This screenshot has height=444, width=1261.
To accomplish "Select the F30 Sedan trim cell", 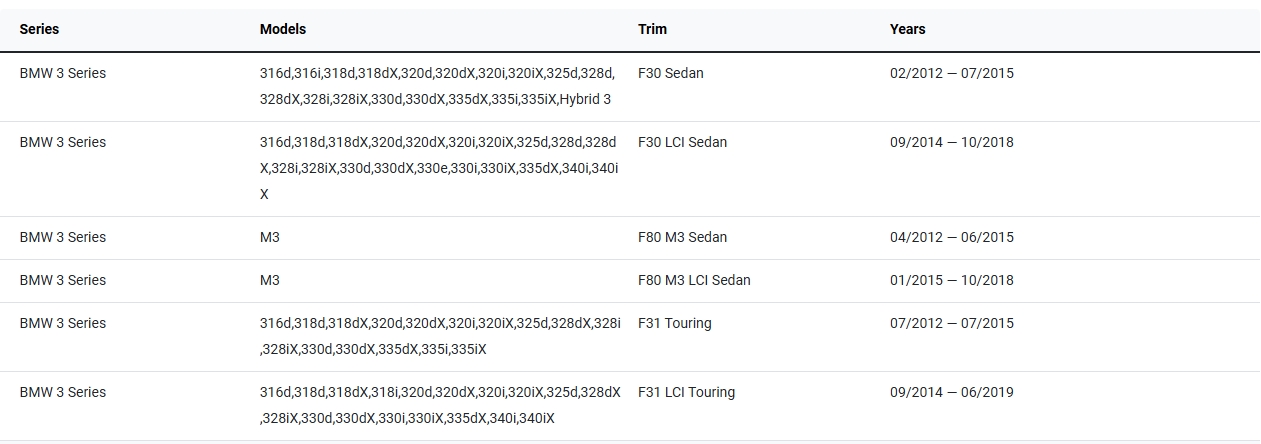I will pyautogui.click(x=670, y=73).
